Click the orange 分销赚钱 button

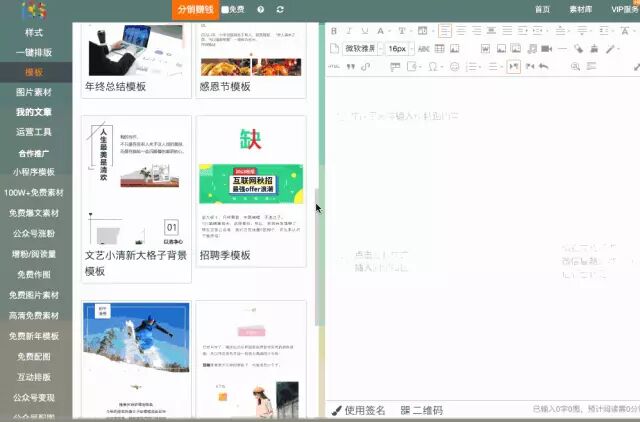click(196, 10)
